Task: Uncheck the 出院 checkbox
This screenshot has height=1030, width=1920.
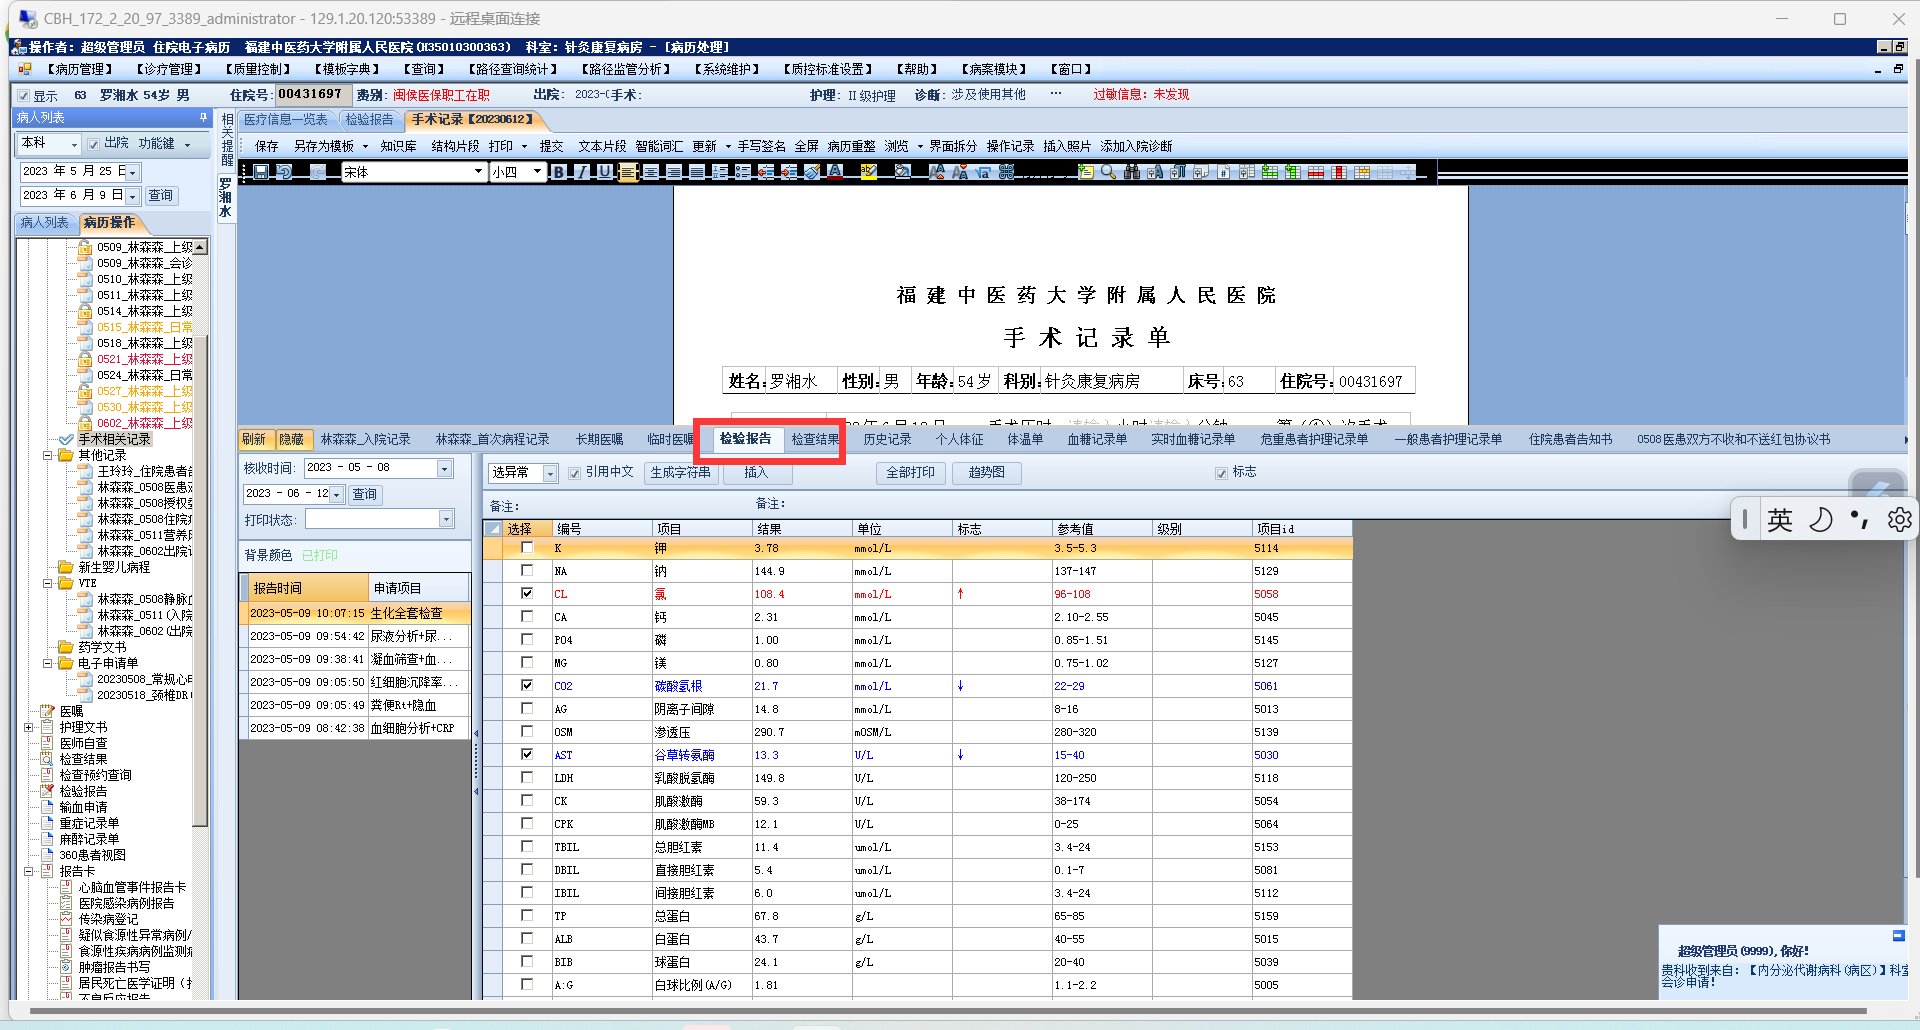Action: [x=93, y=144]
